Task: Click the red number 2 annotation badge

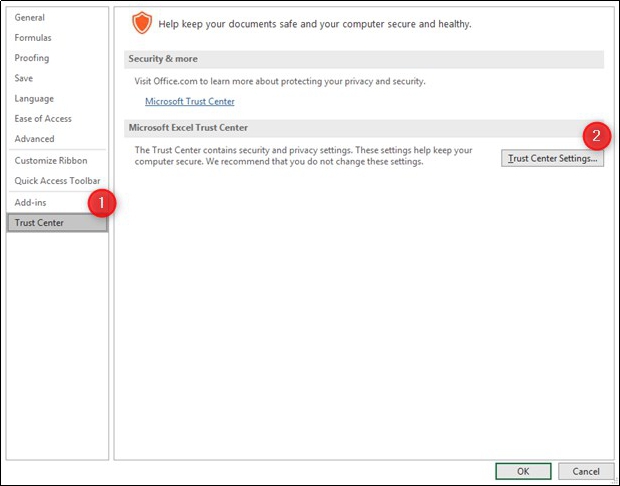Action: point(597,136)
